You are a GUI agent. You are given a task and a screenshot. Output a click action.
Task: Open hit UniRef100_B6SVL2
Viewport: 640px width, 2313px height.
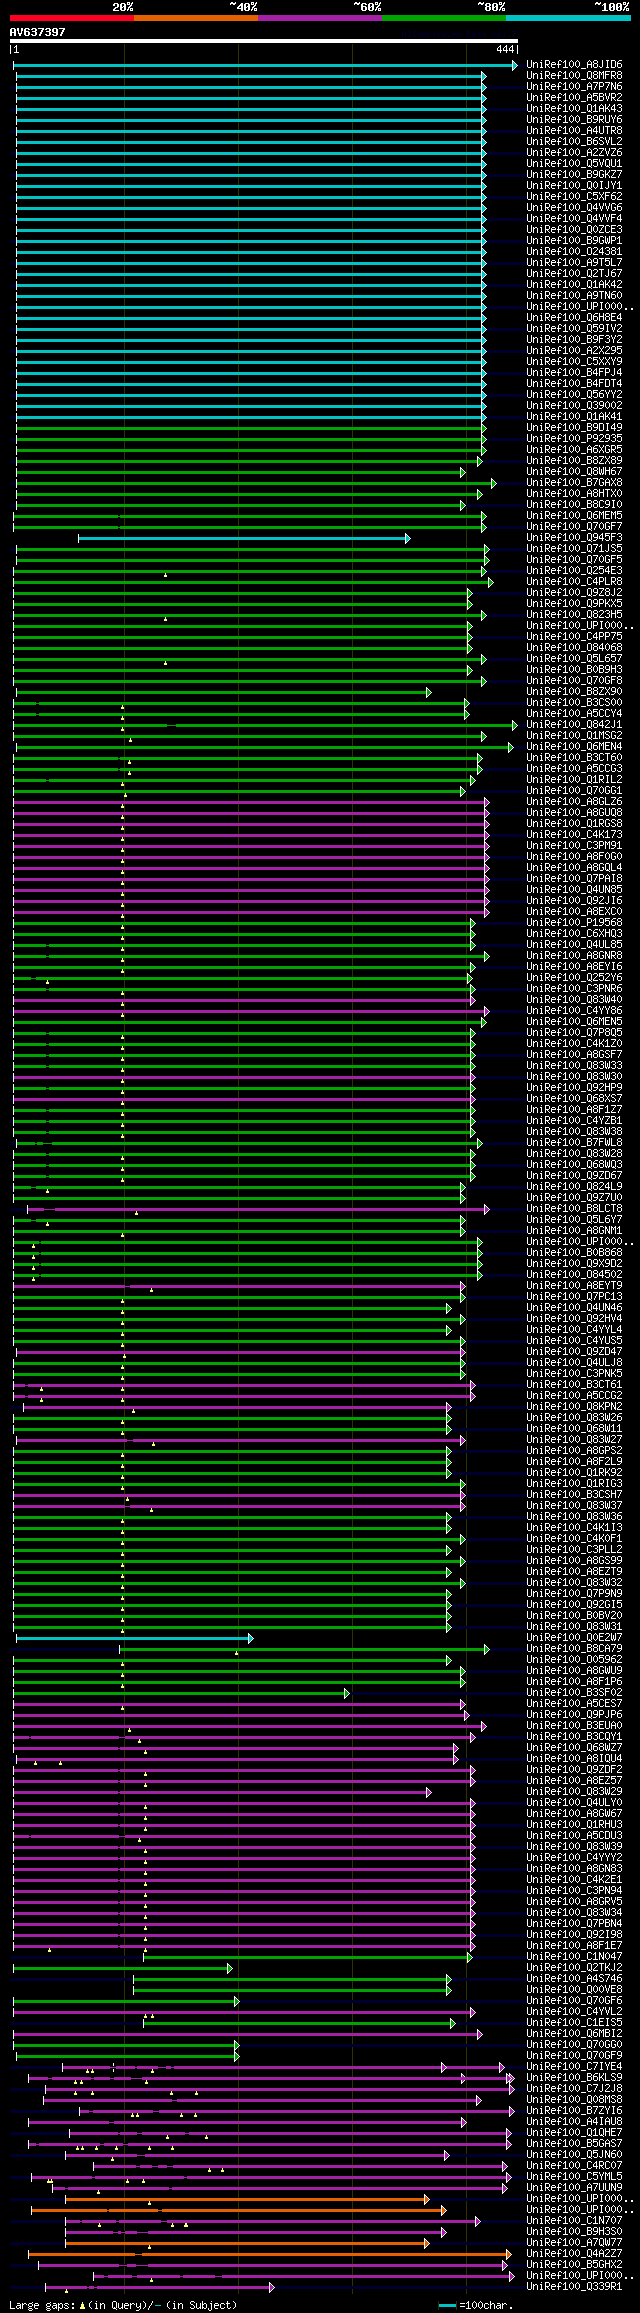click(x=574, y=142)
